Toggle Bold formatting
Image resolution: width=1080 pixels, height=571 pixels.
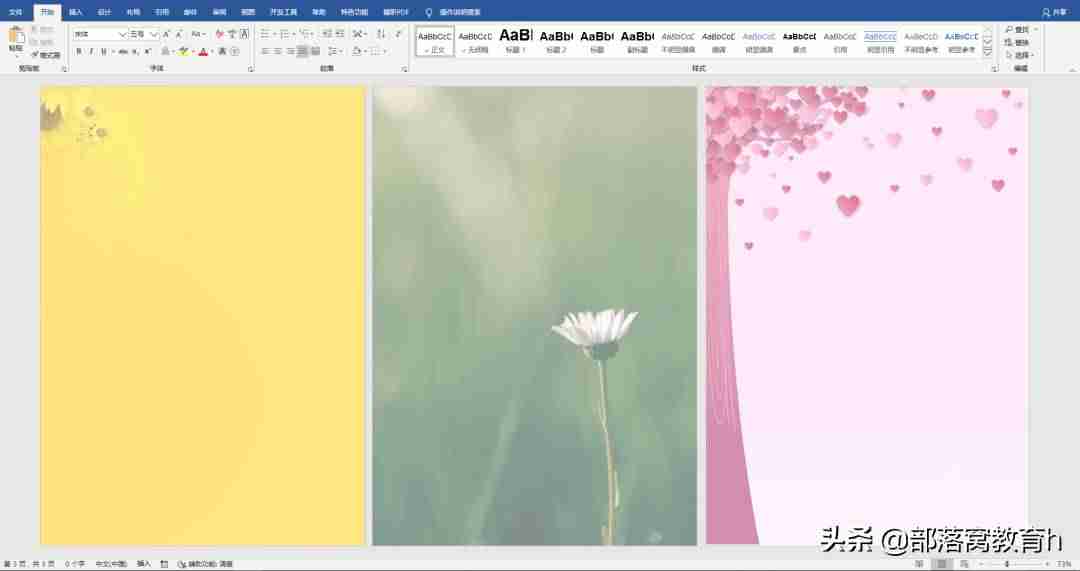[x=79, y=52]
